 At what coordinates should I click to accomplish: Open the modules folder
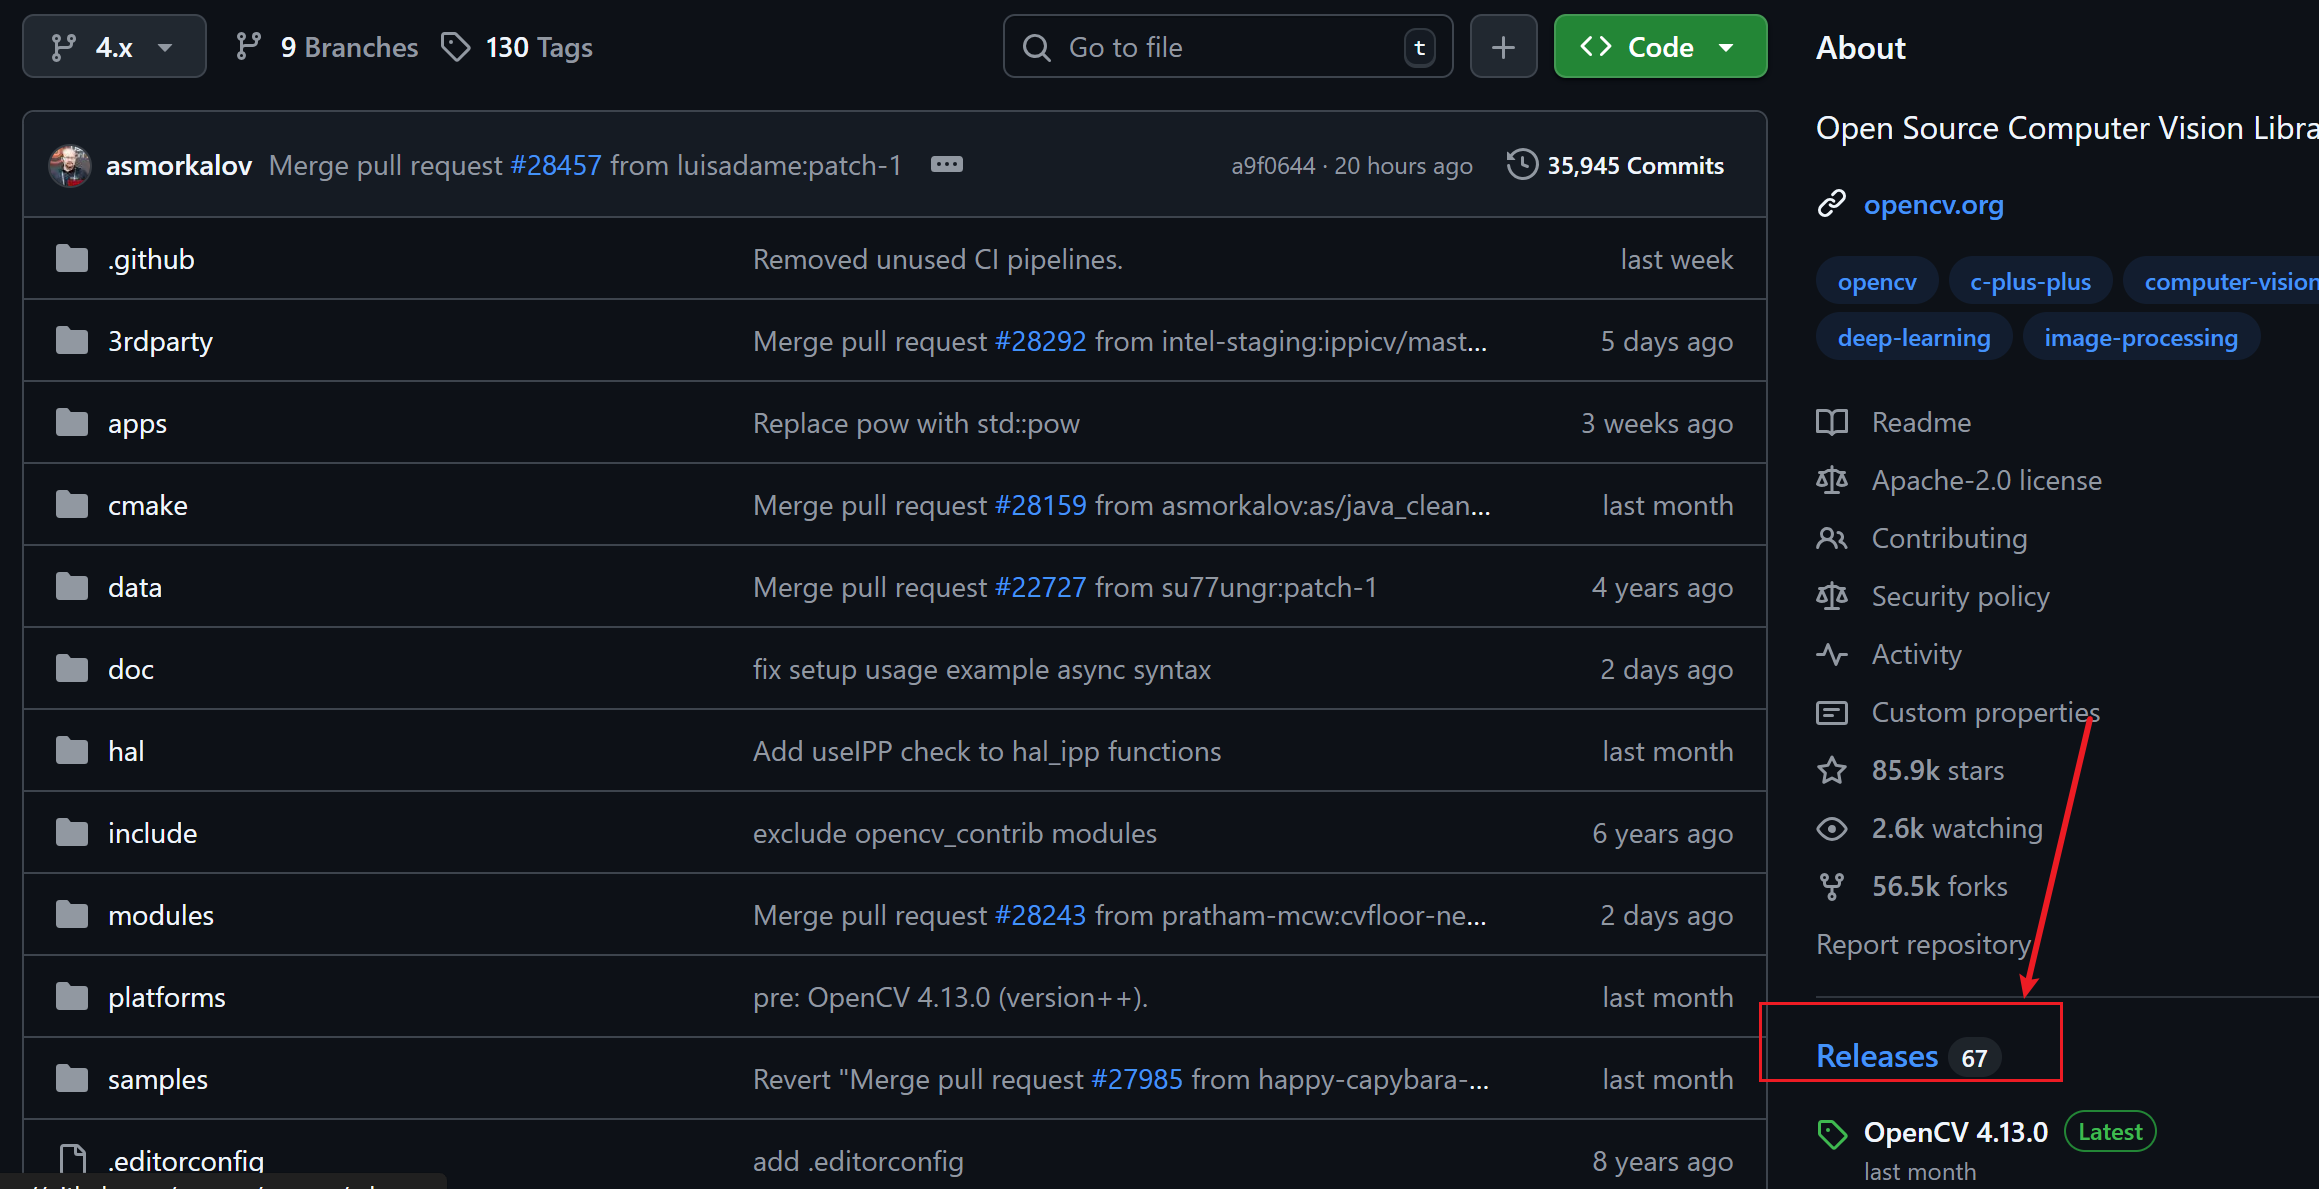[x=160, y=915]
